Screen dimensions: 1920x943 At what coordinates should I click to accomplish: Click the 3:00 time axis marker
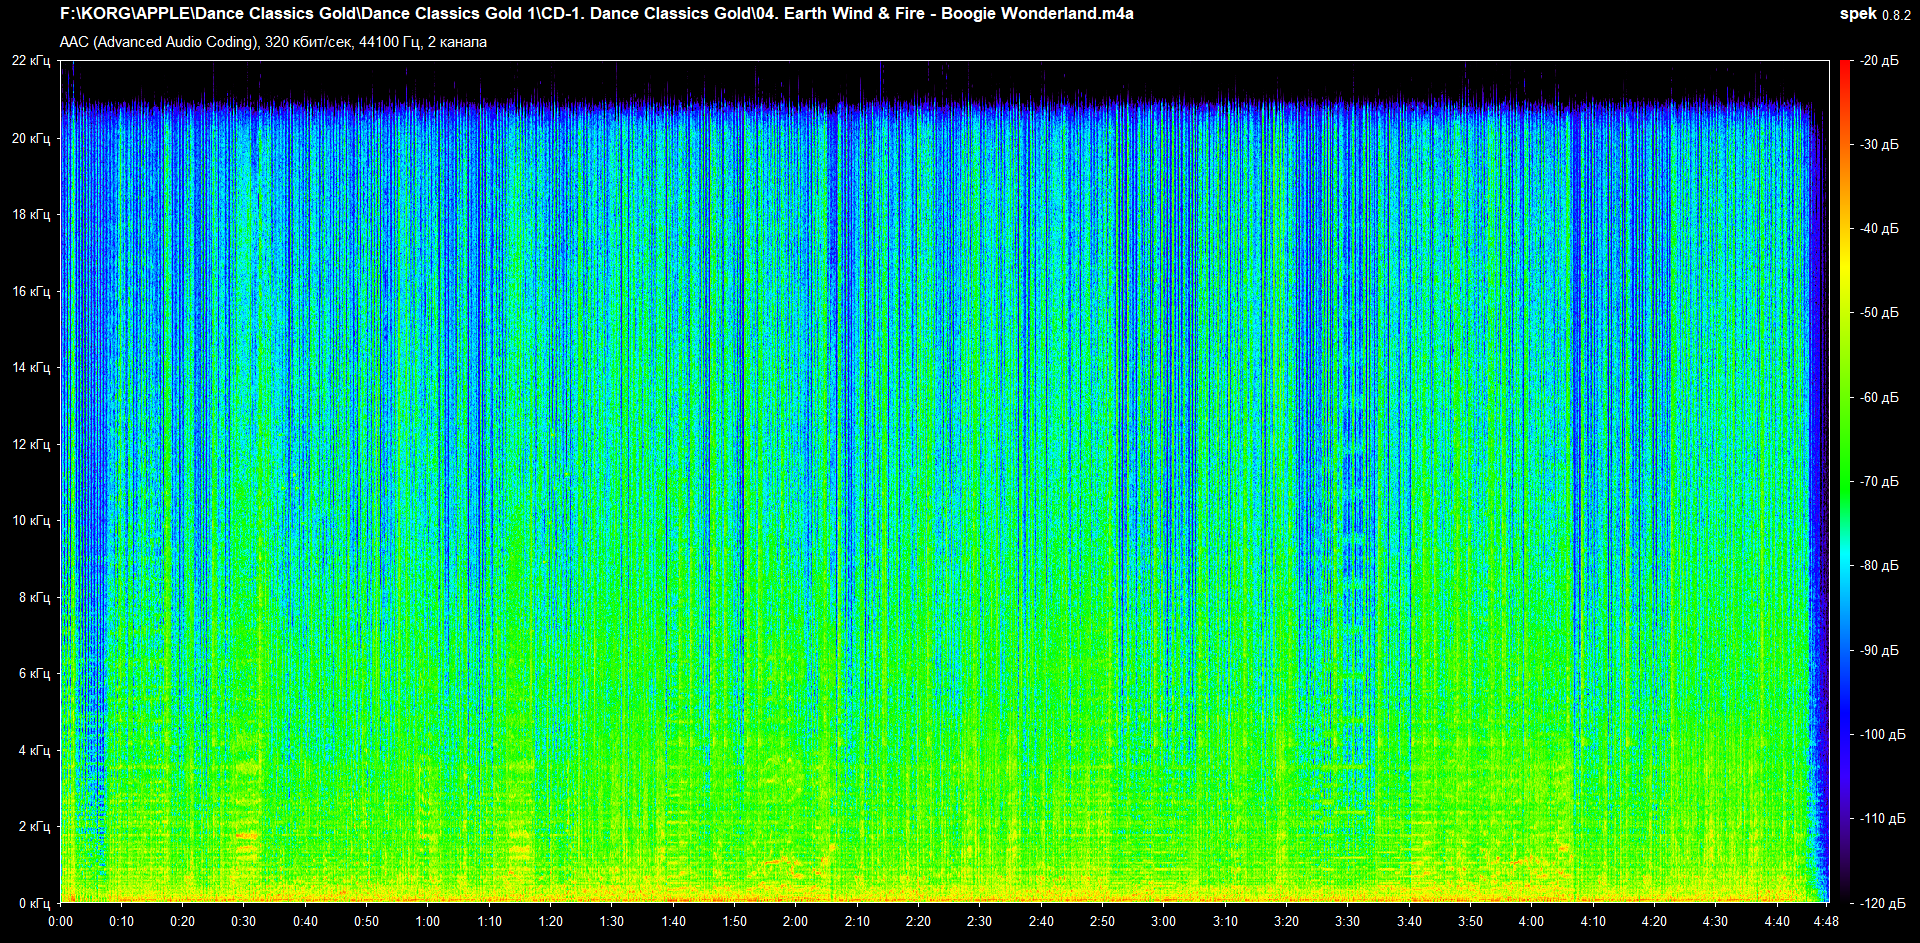1163,921
